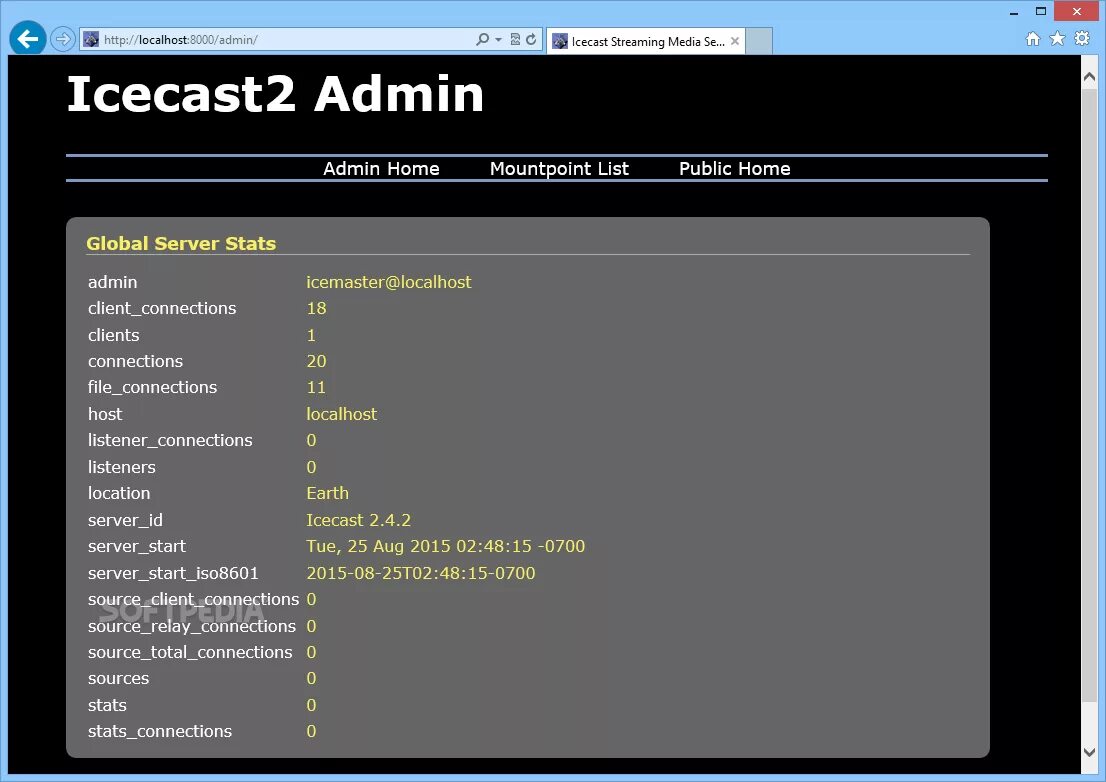Click the file_connections value 11
The image size is (1106, 782).
tap(316, 387)
